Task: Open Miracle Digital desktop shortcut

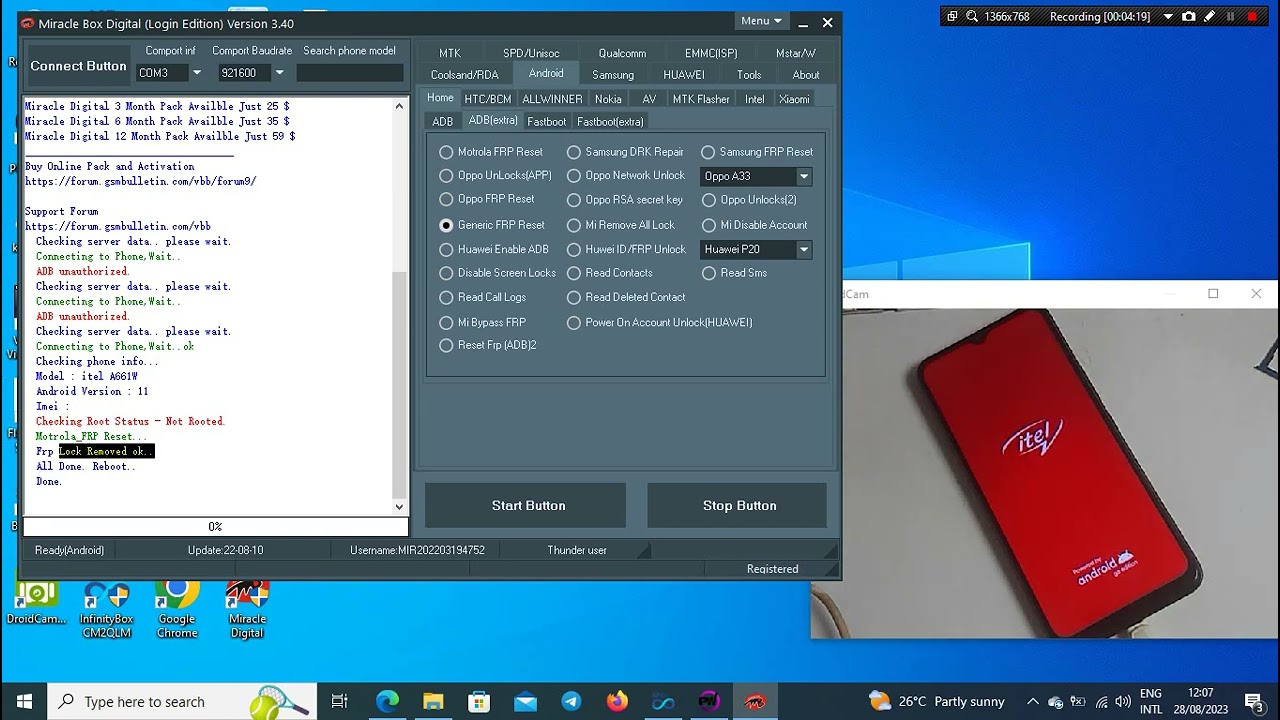Action: (x=247, y=610)
